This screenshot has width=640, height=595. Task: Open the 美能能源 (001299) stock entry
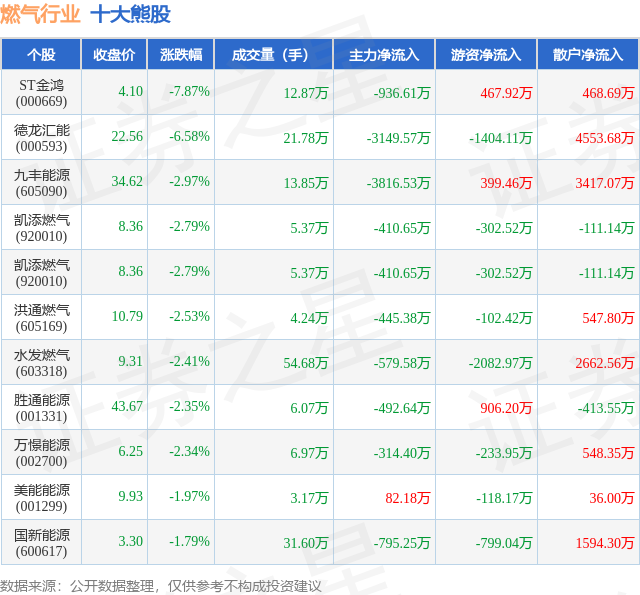pos(41,497)
